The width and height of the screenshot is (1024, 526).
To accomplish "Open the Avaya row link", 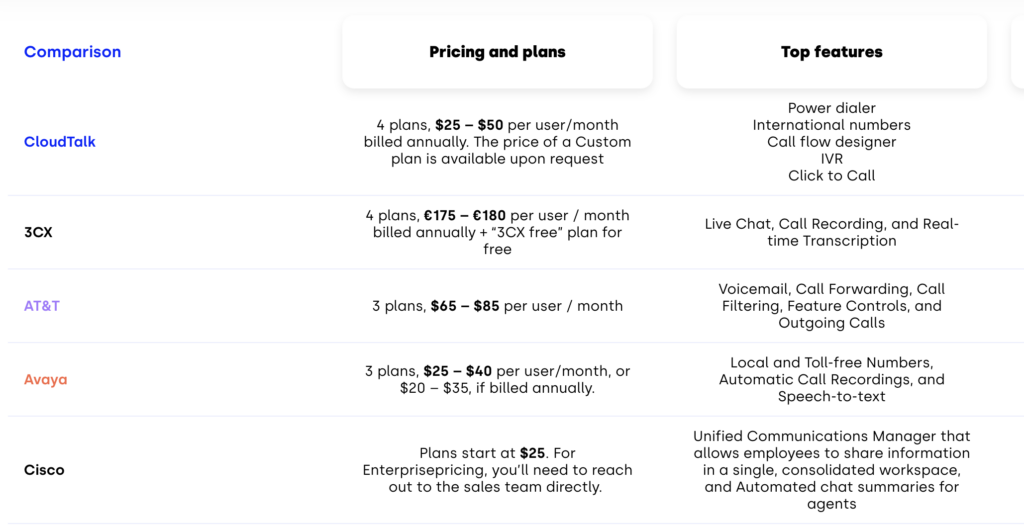I will [45, 380].
